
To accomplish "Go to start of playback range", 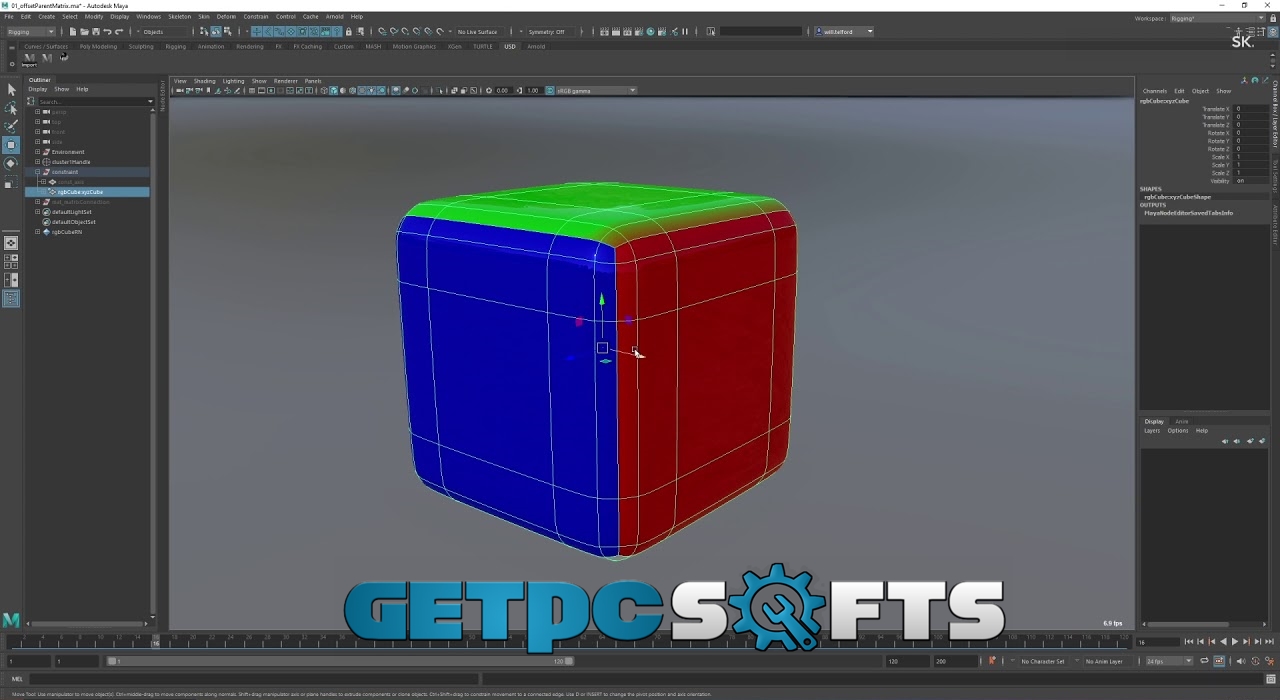I will click(x=1189, y=642).
